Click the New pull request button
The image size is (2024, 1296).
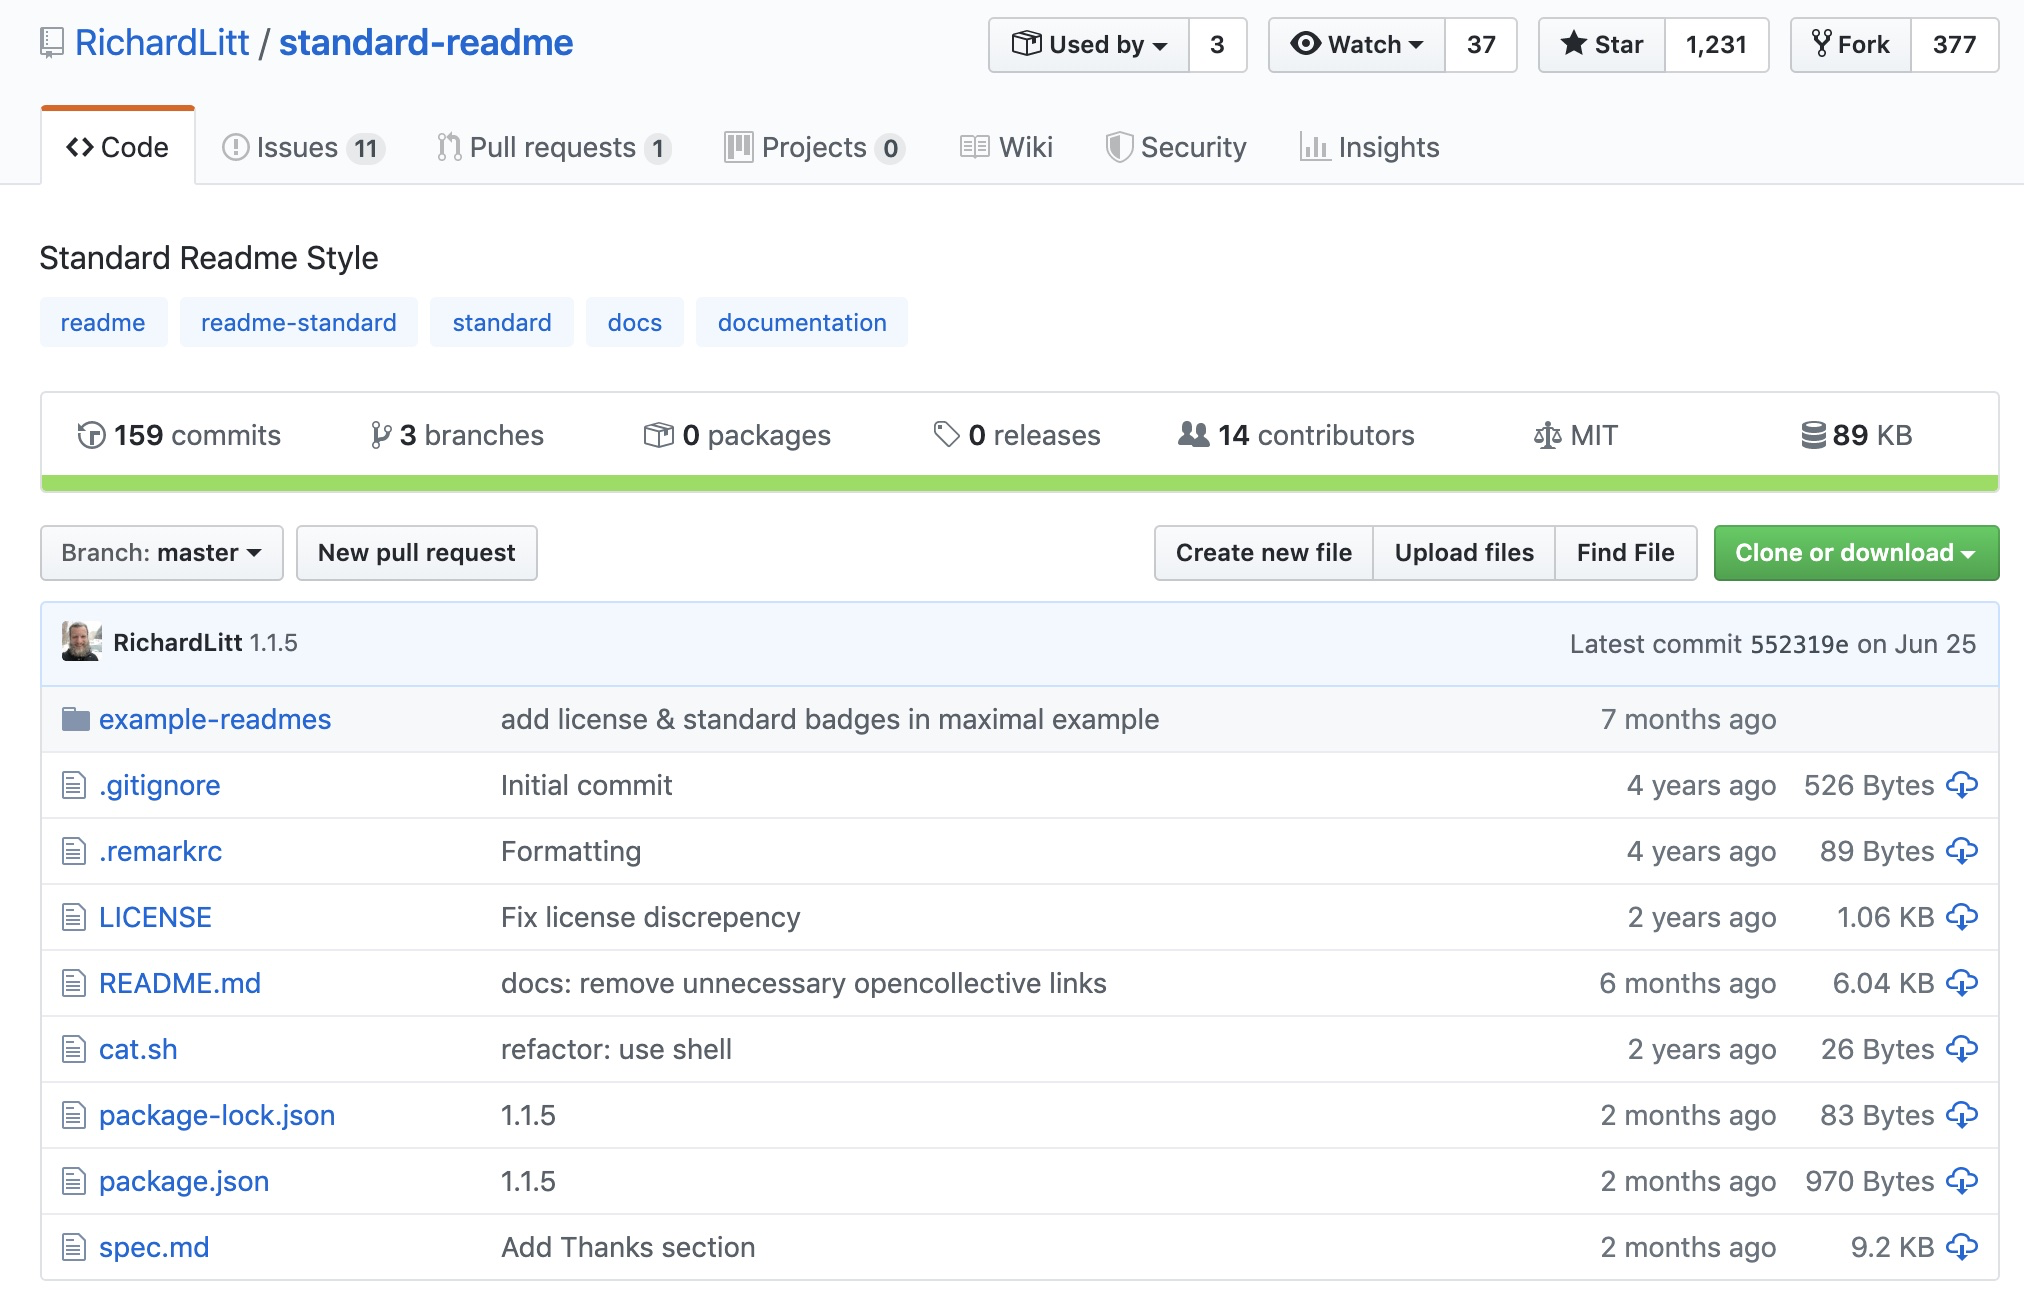(416, 553)
